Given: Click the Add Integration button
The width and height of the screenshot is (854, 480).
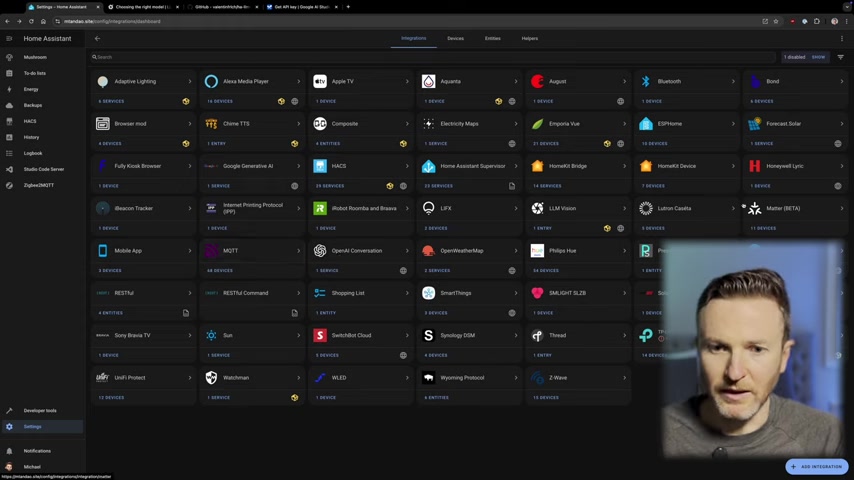Looking at the screenshot, I should click(816, 466).
